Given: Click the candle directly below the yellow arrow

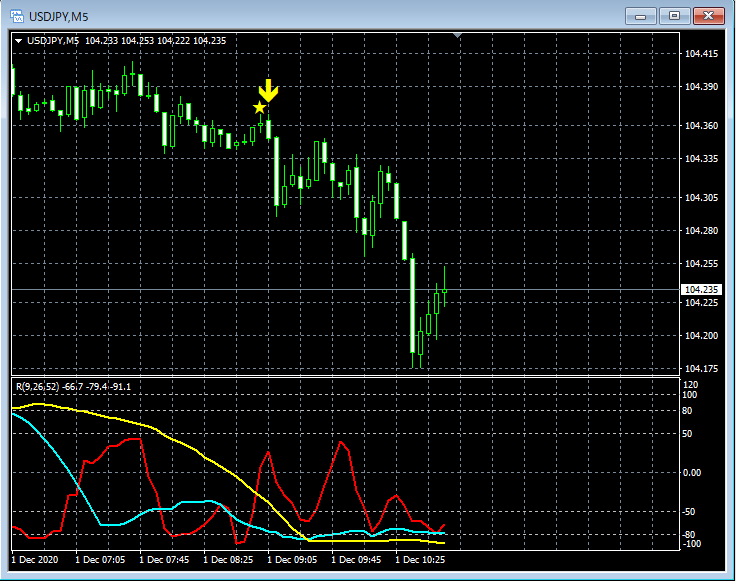Looking at the screenshot, I should tap(268, 128).
